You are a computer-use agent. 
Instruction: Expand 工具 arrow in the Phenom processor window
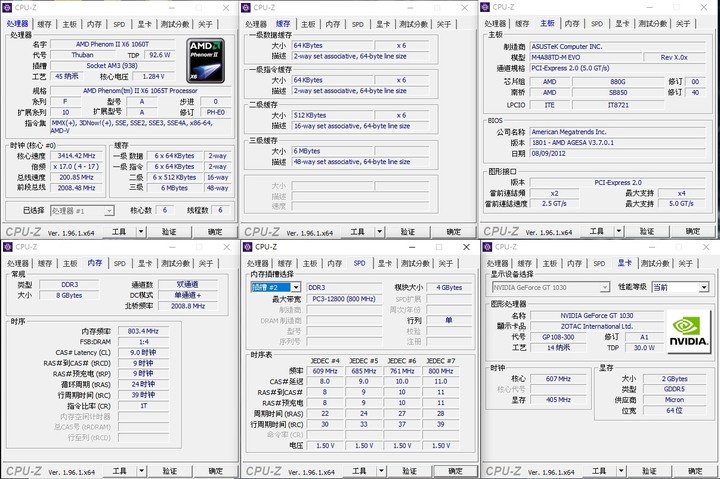tap(141, 231)
